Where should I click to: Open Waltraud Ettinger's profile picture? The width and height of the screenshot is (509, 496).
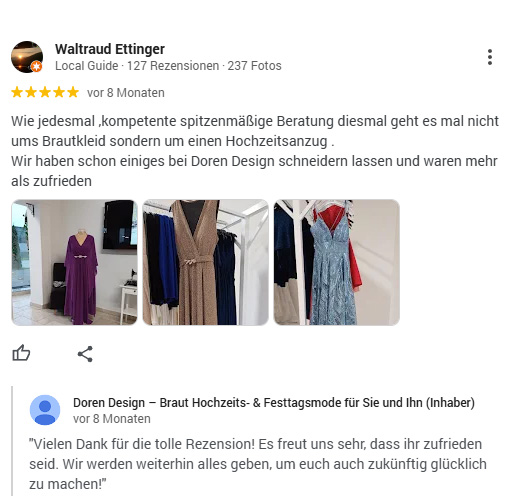[27, 57]
